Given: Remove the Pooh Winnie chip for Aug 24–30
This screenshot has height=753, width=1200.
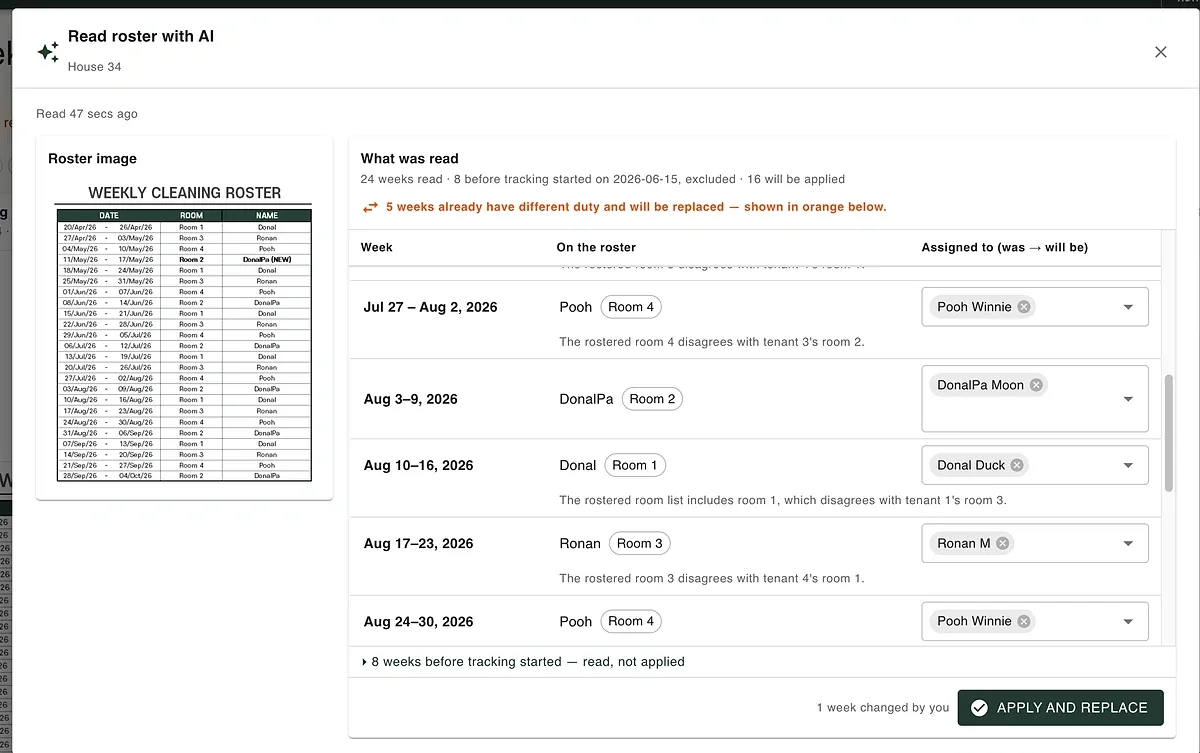Looking at the screenshot, I should tap(1024, 621).
